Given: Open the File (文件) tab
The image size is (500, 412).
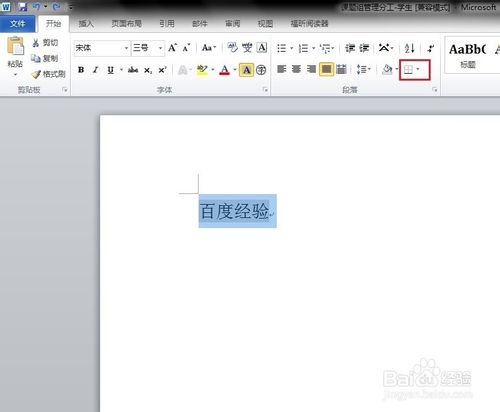Looking at the screenshot, I should (x=17, y=24).
